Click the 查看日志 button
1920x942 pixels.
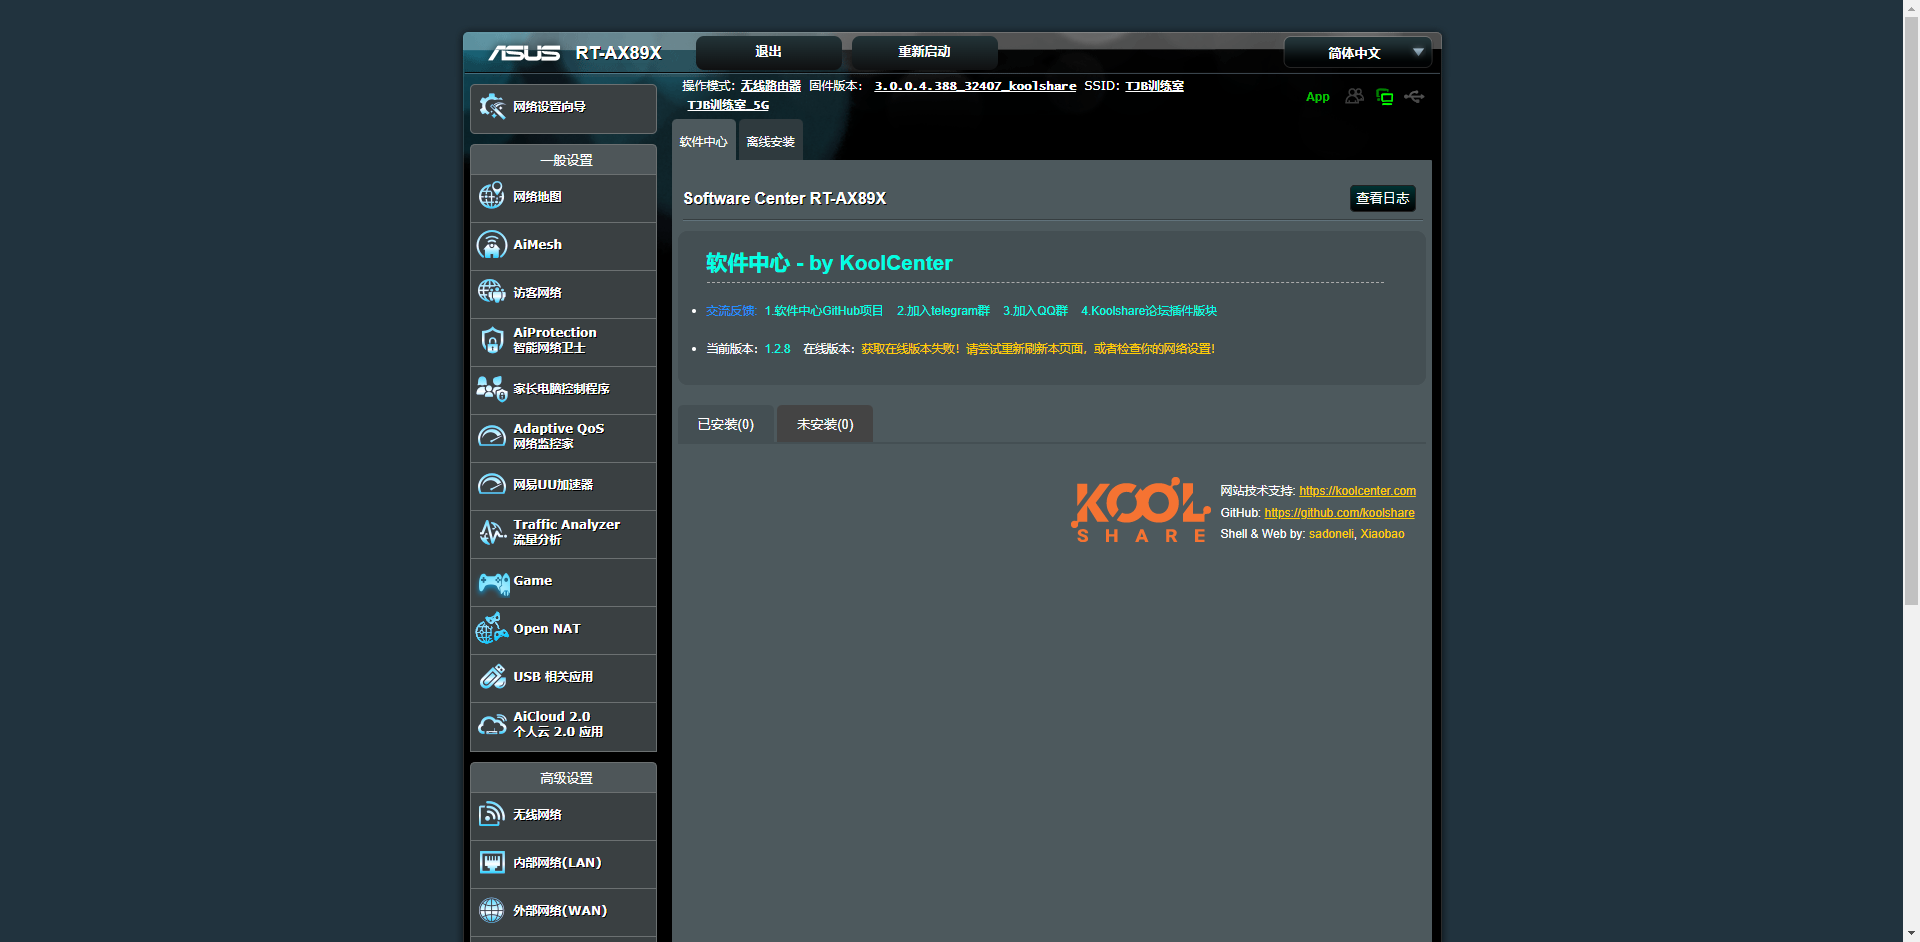click(1382, 199)
